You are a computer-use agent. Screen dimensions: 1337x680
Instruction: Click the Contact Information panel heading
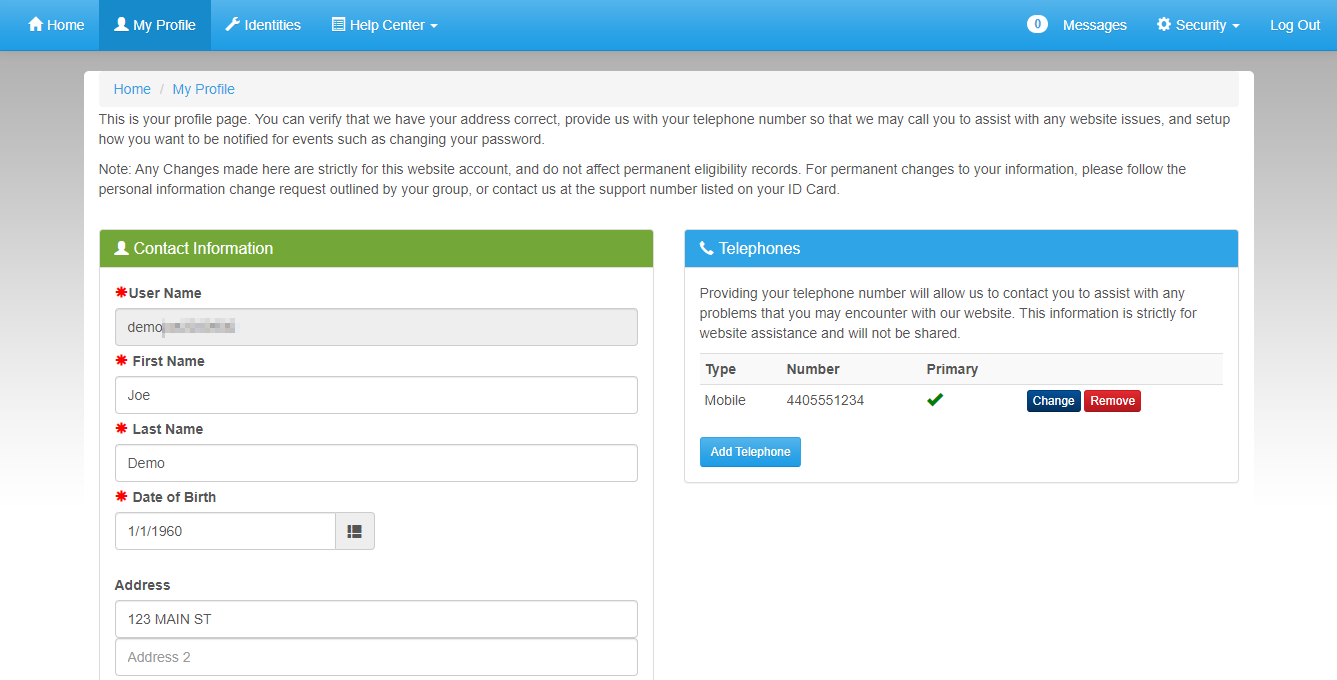click(376, 248)
